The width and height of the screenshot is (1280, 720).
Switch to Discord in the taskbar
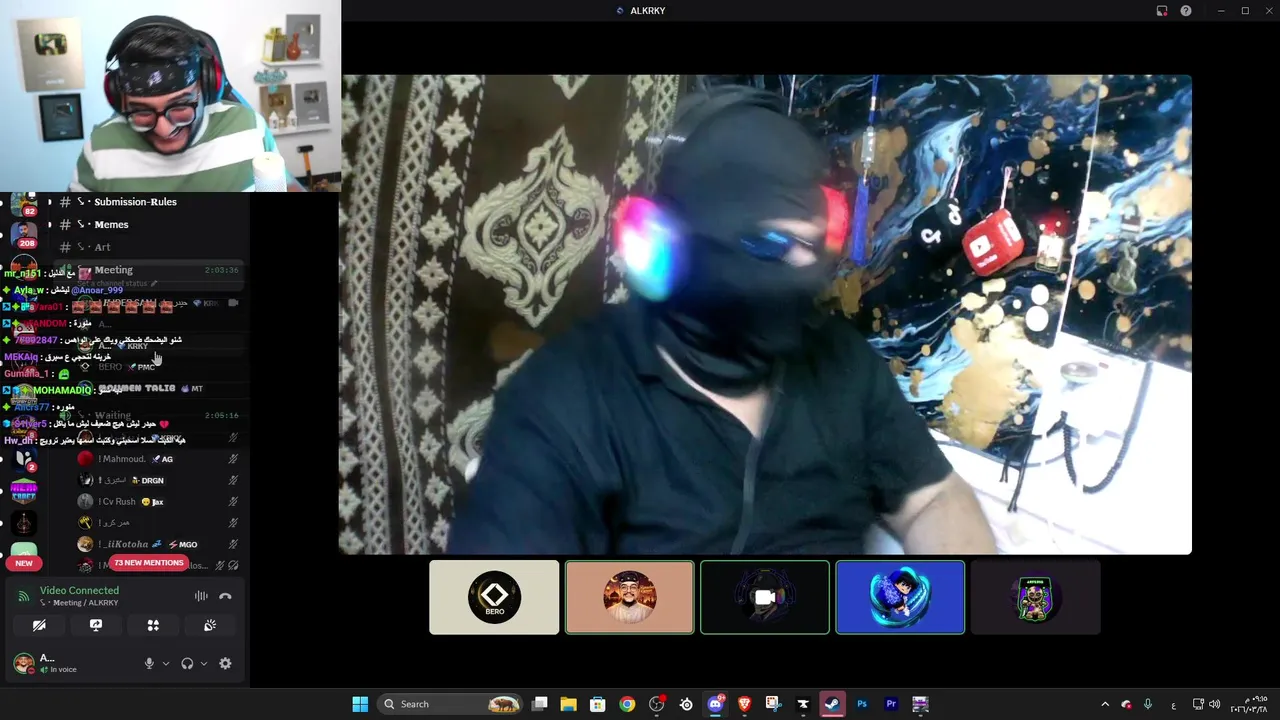pos(715,704)
